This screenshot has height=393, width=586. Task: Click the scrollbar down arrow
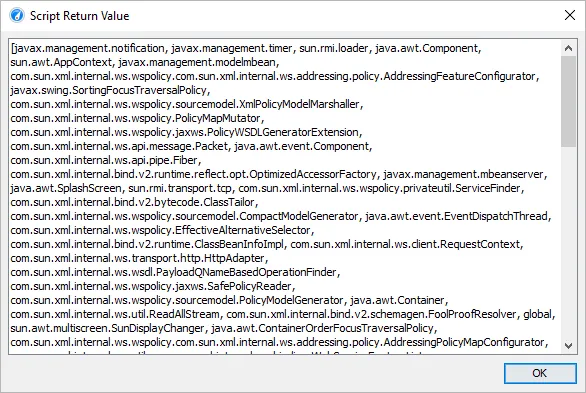tap(568, 346)
